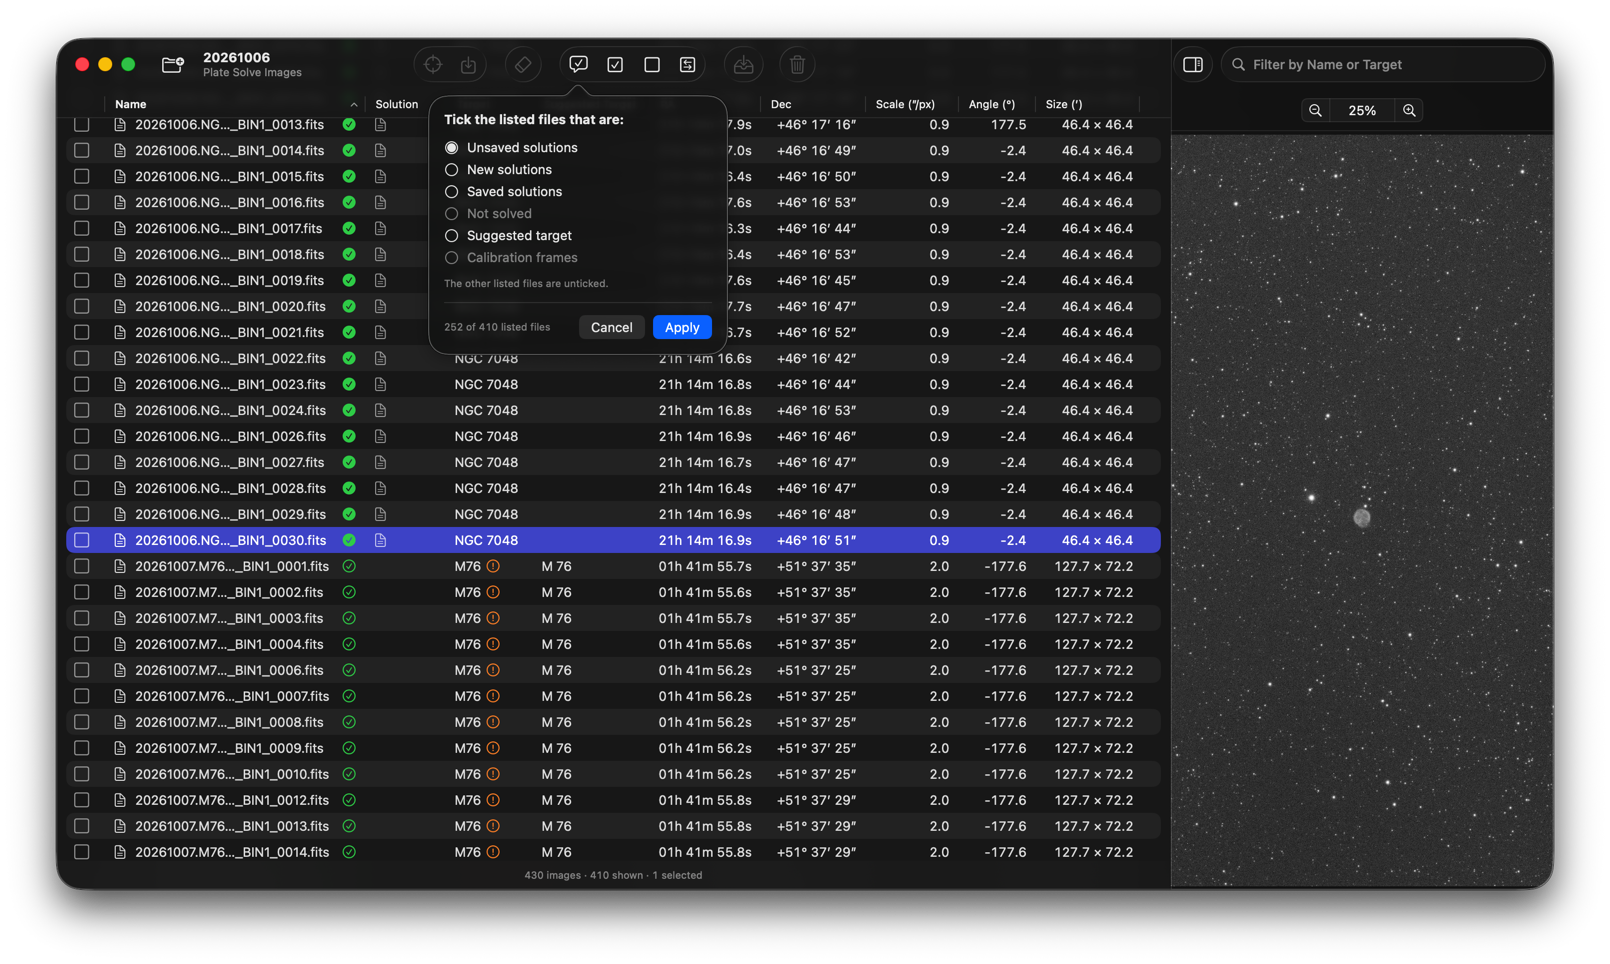Screen dimensions: 1610x964
Task: Click the speech-bubble tick-by-criteria icon
Action: coord(578,65)
